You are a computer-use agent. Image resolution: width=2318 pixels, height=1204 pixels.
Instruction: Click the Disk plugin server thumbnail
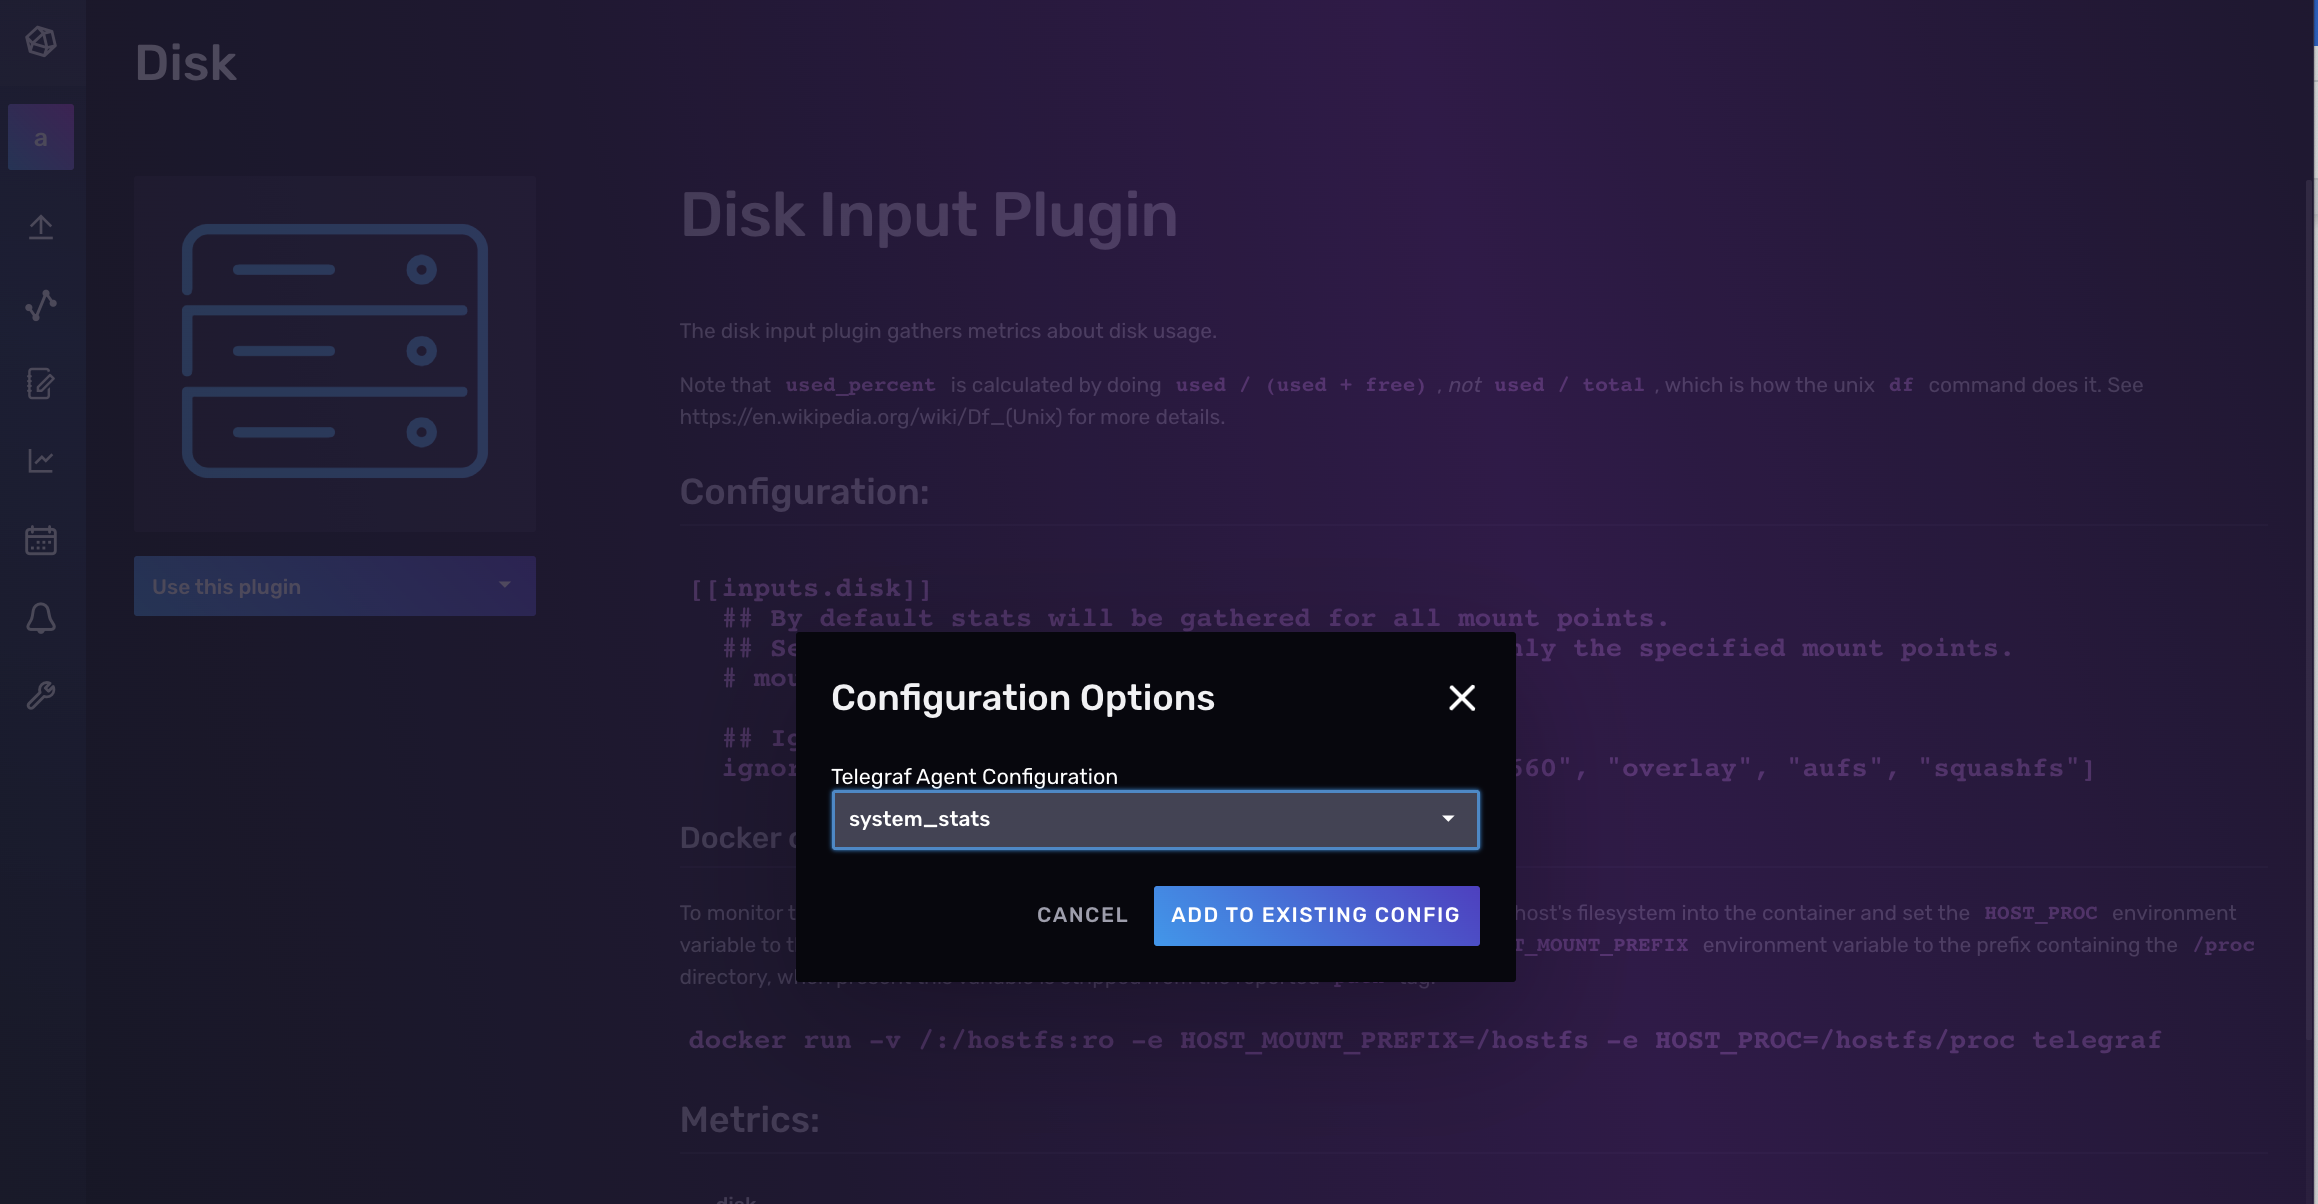pos(334,352)
